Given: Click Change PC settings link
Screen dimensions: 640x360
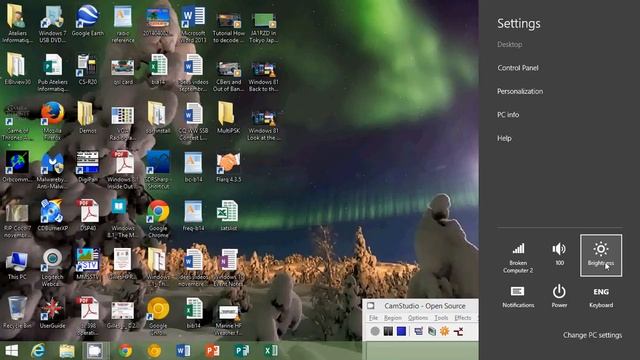Looking at the screenshot, I should [x=592, y=335].
